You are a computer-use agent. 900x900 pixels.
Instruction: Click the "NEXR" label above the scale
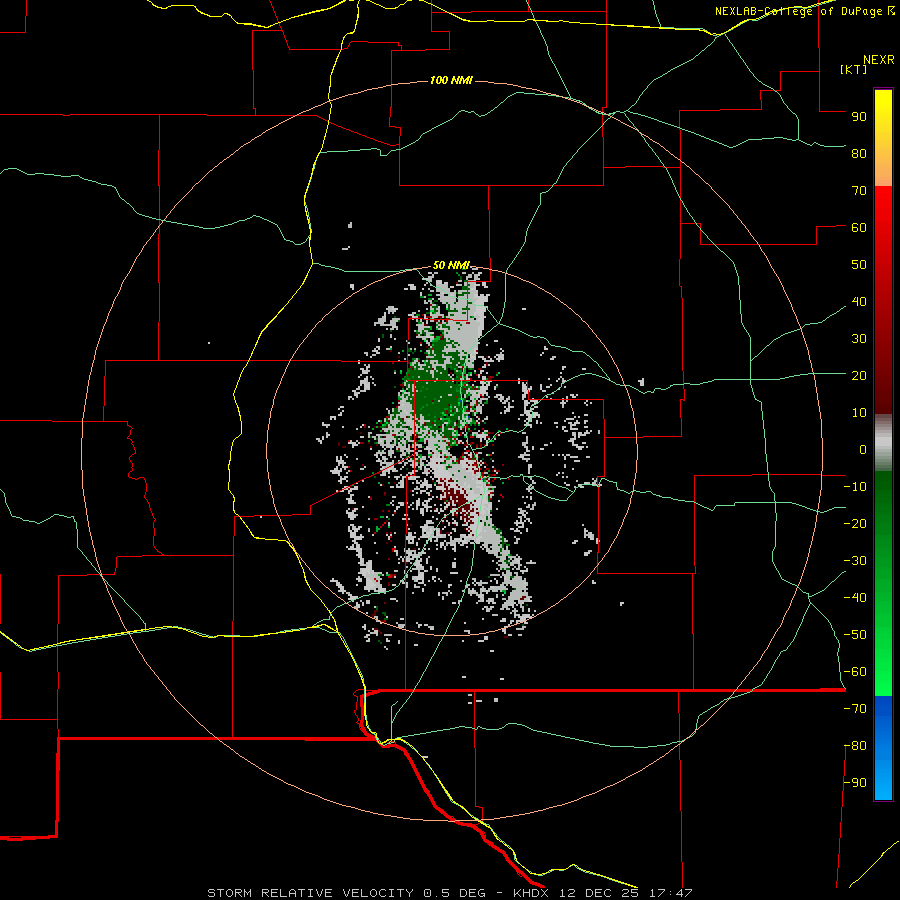coord(879,60)
